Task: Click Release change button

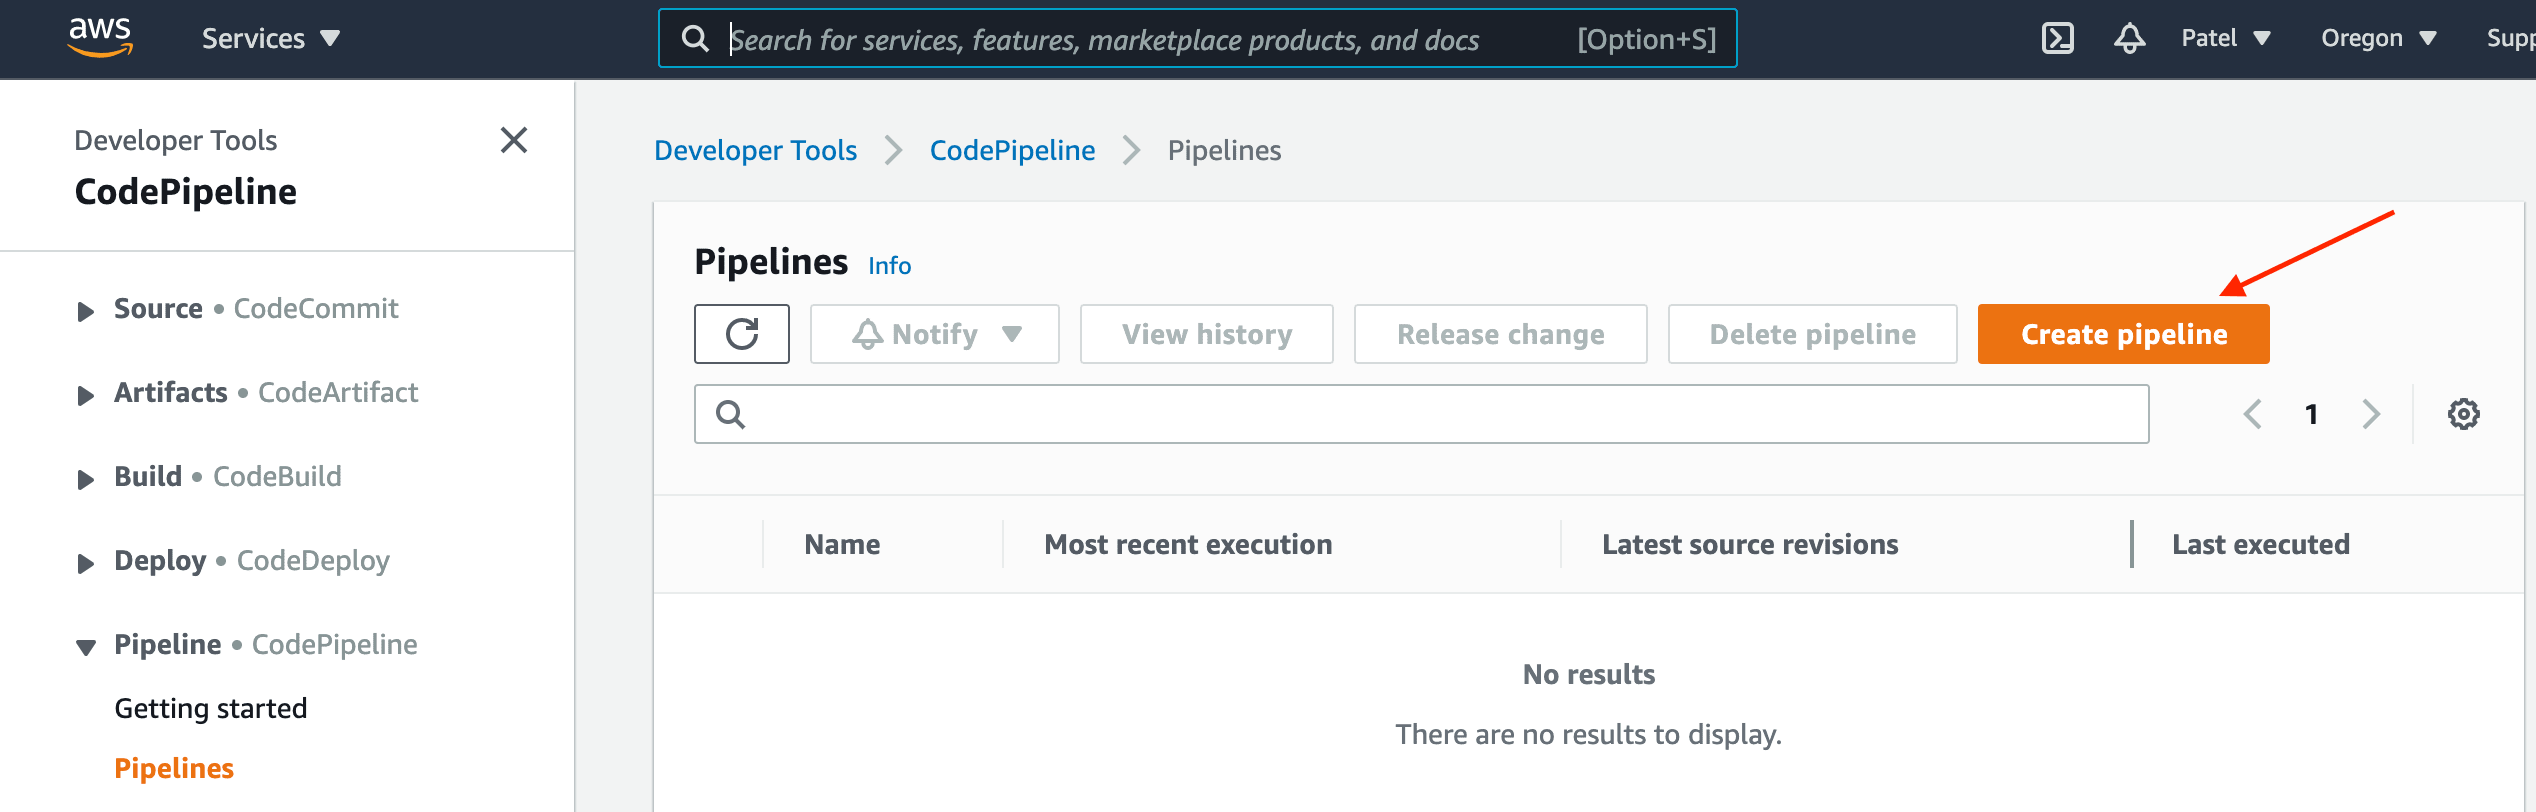Action: [x=1500, y=334]
